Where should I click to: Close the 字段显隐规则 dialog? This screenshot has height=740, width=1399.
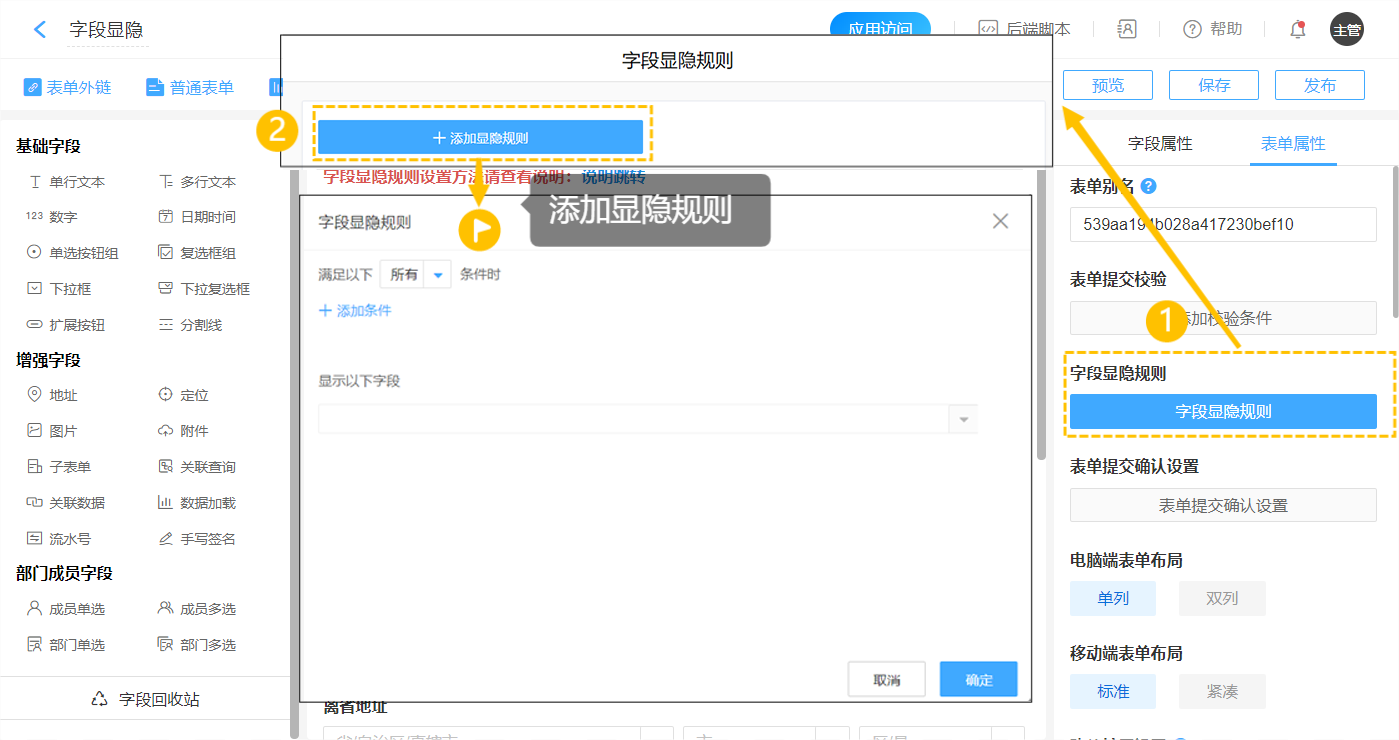1000,221
